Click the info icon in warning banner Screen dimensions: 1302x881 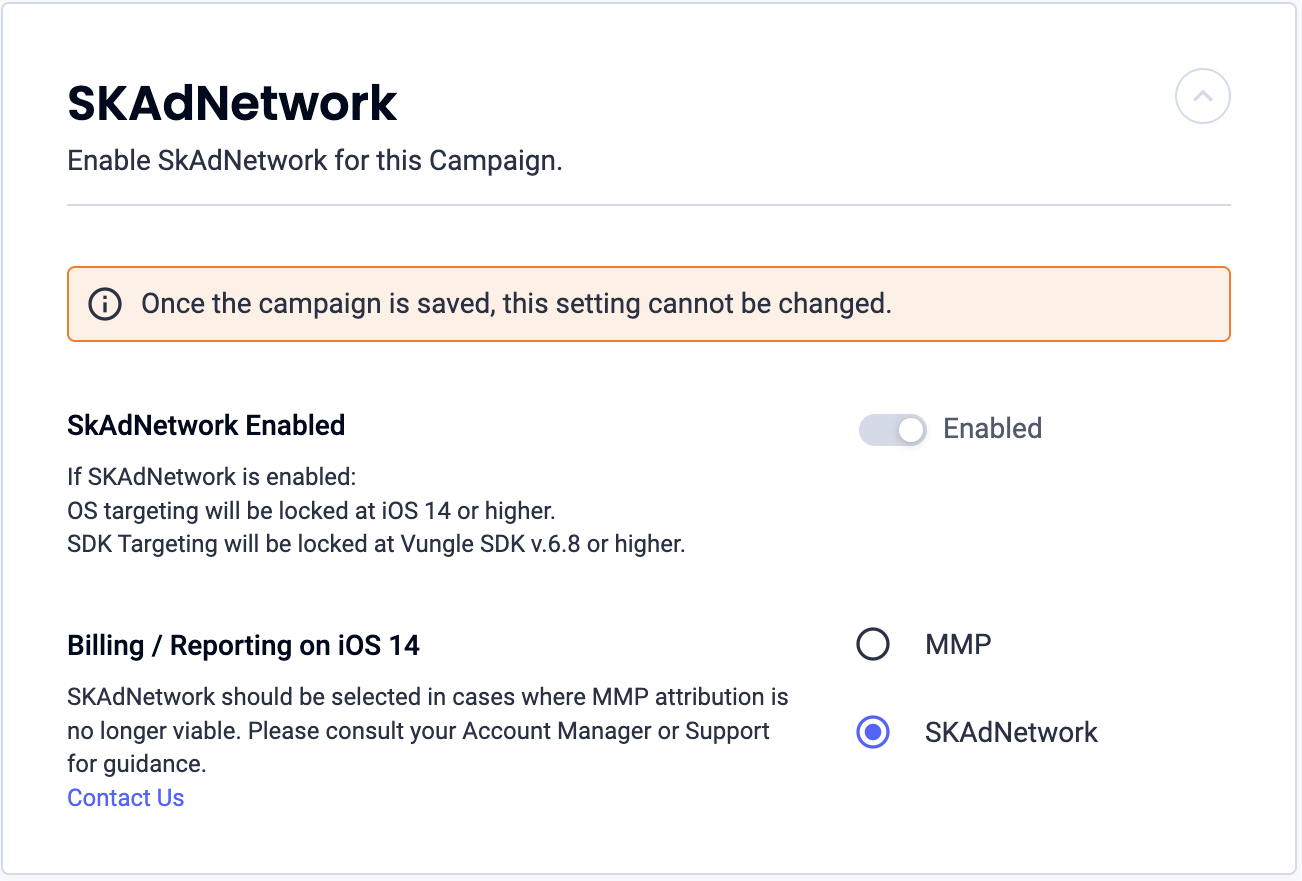(105, 304)
